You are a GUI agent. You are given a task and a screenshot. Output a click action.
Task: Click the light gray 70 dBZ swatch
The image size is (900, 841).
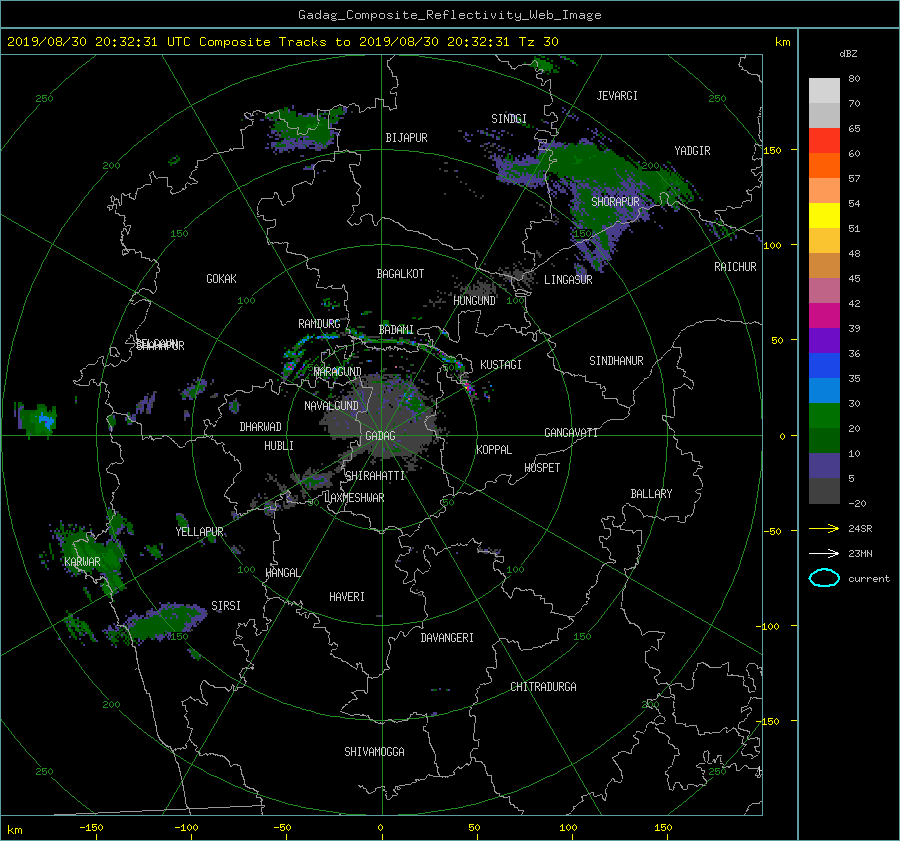click(824, 91)
